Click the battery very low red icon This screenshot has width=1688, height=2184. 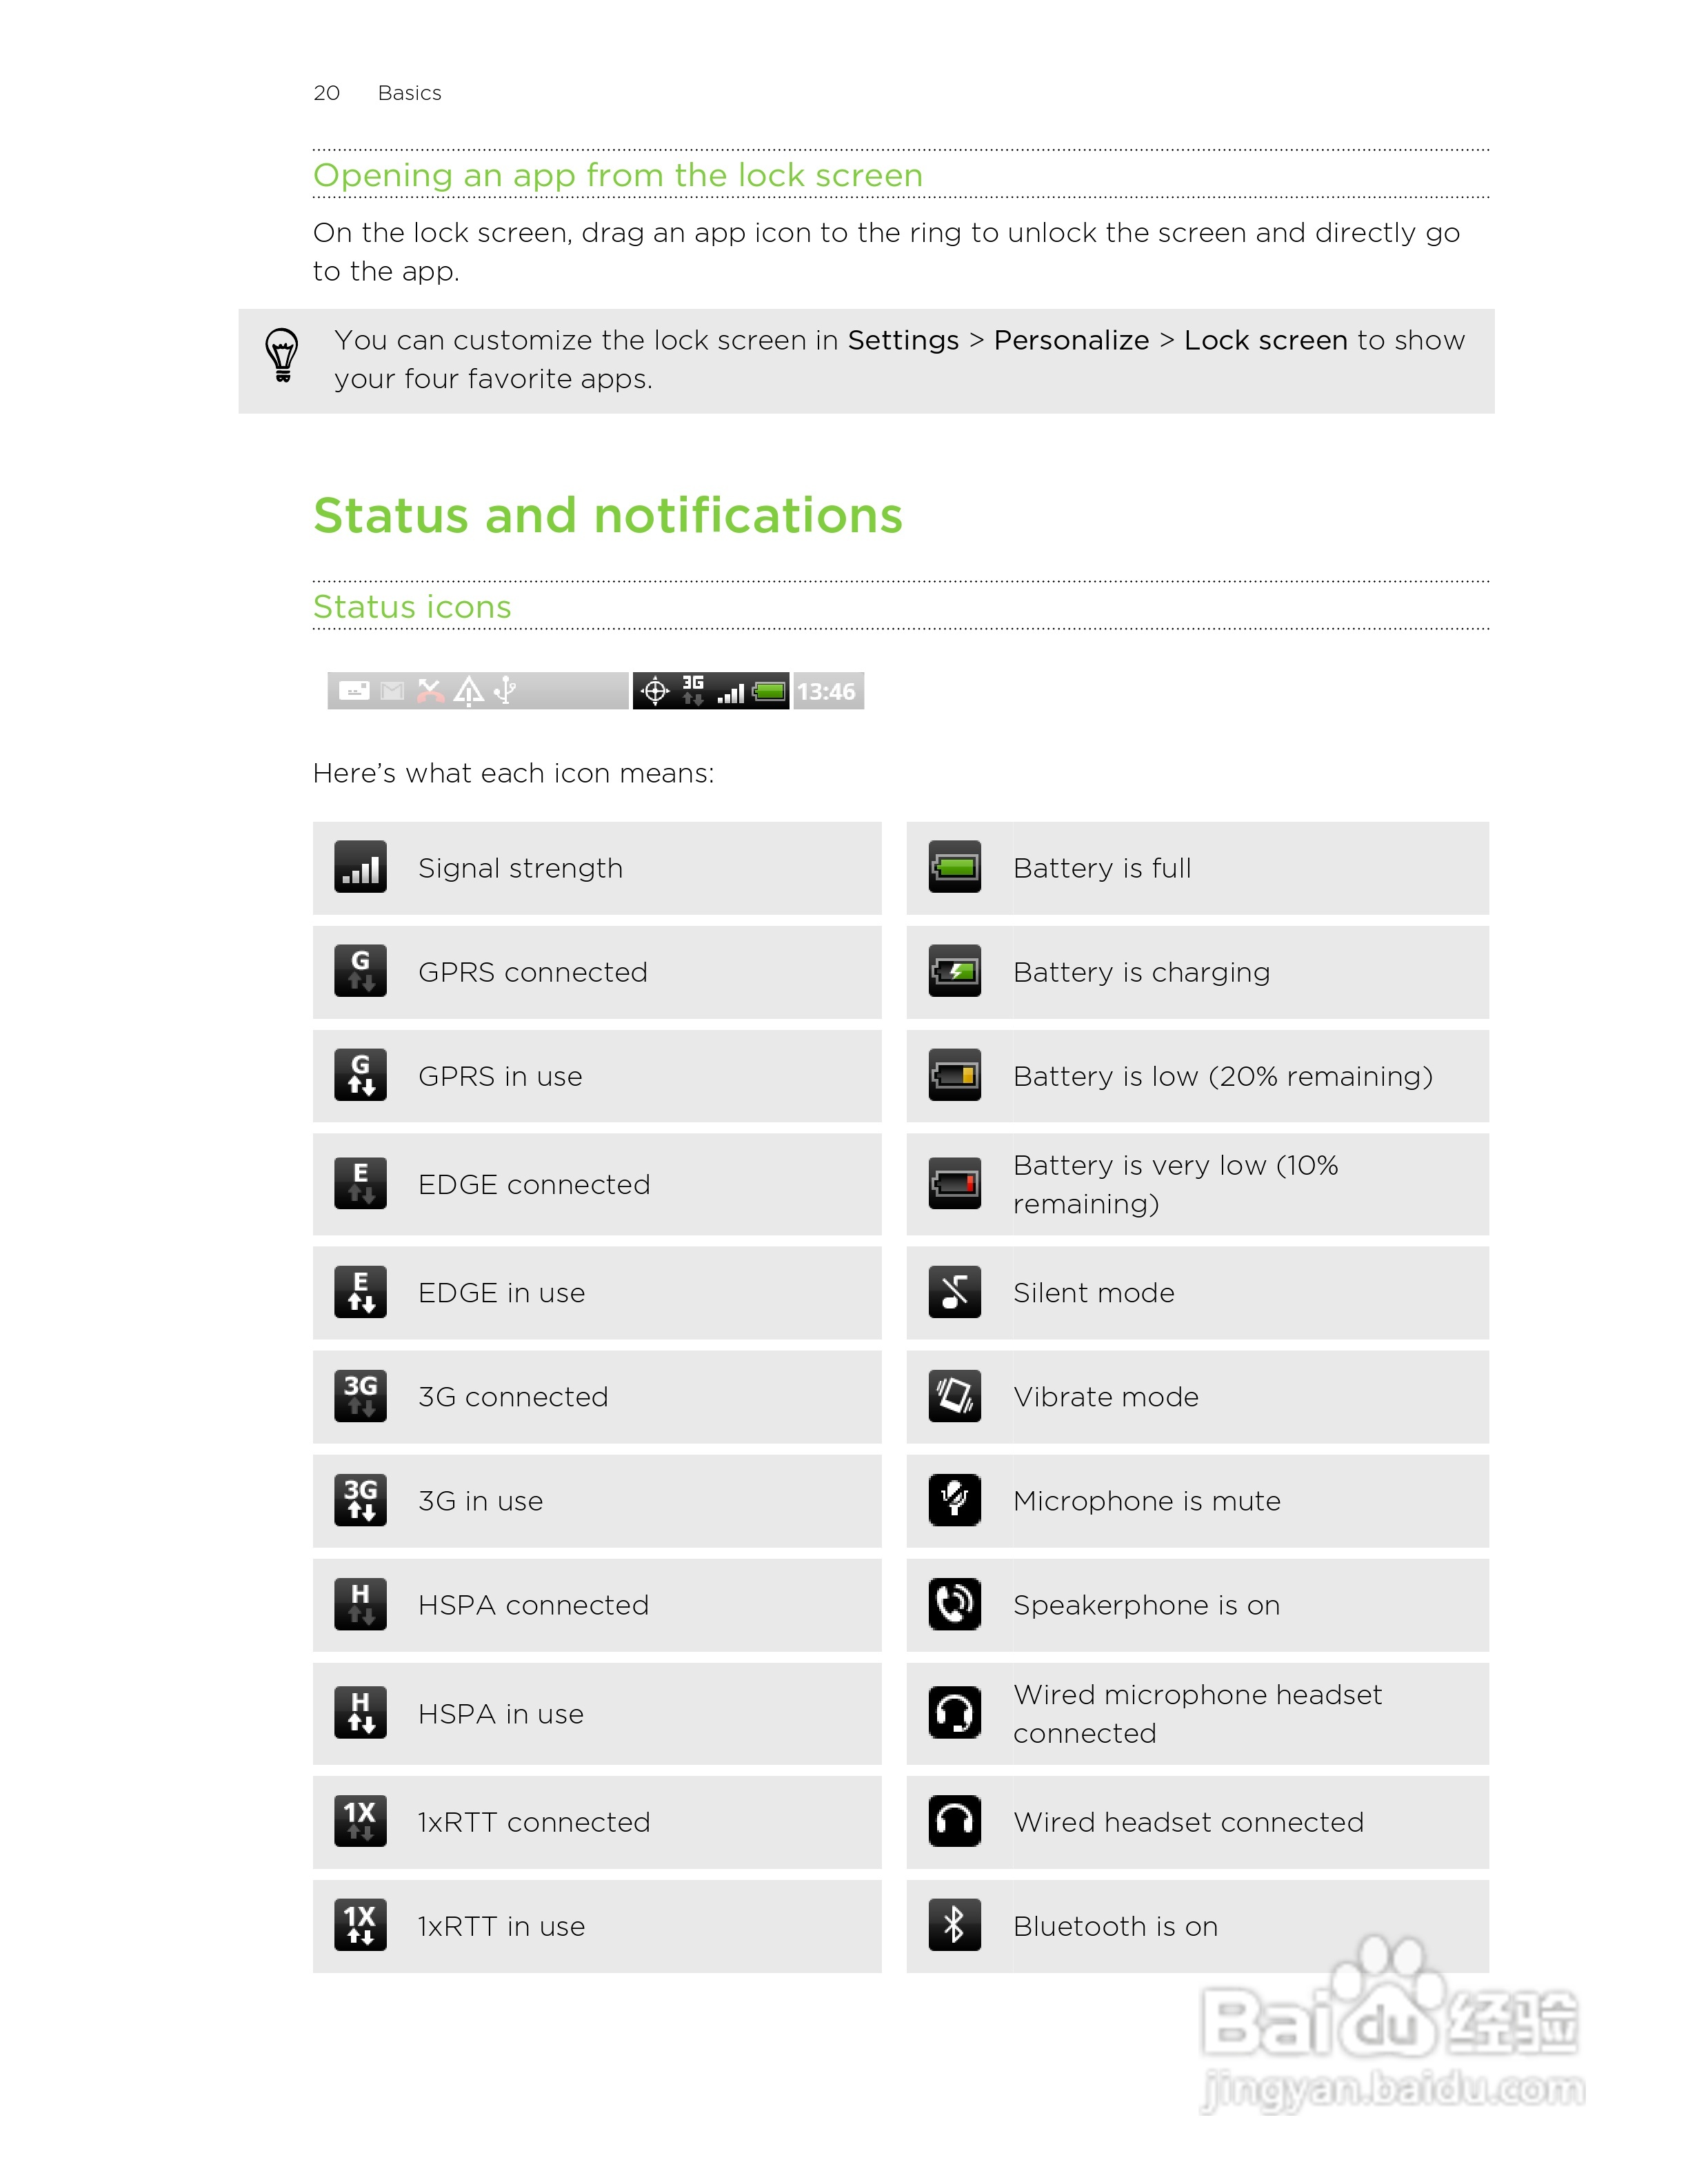click(954, 1184)
